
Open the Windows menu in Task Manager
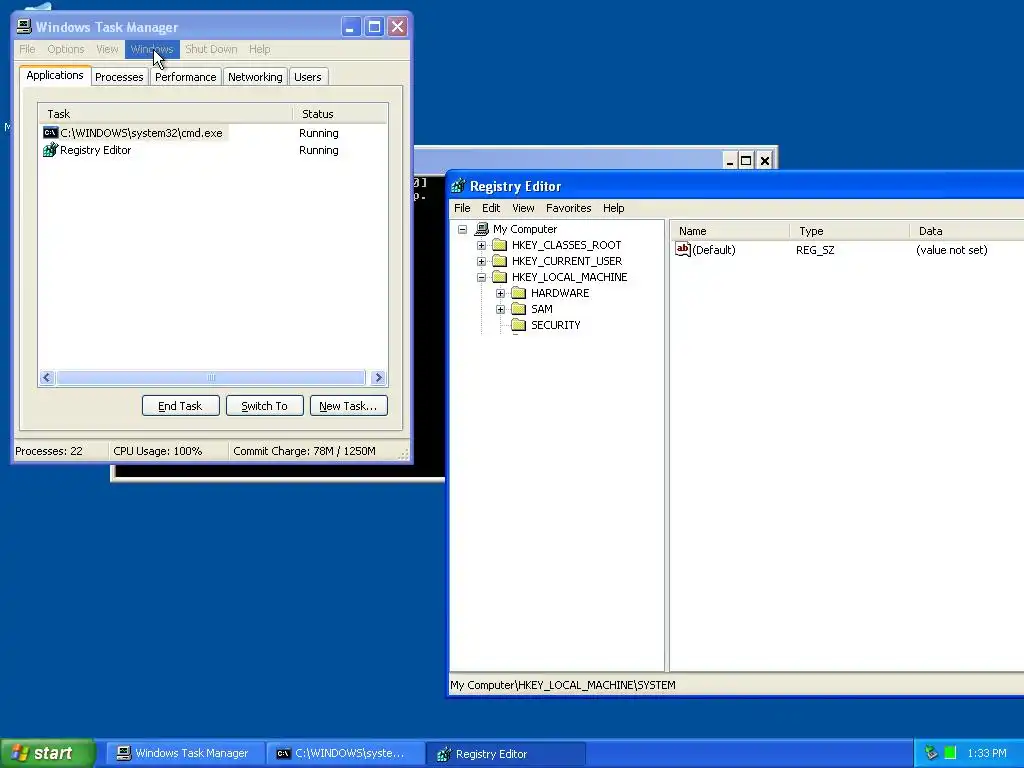click(152, 49)
